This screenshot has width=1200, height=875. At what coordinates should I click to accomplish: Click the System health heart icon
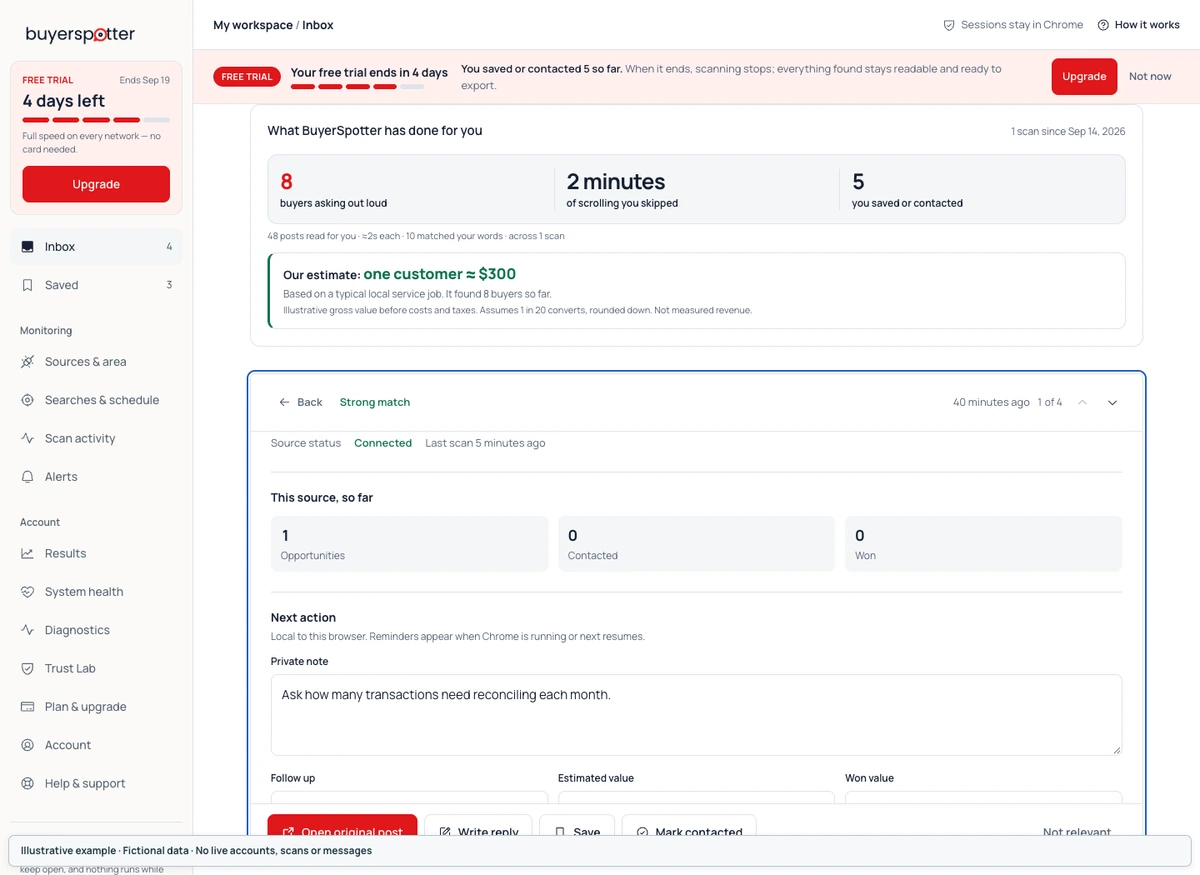(27, 592)
